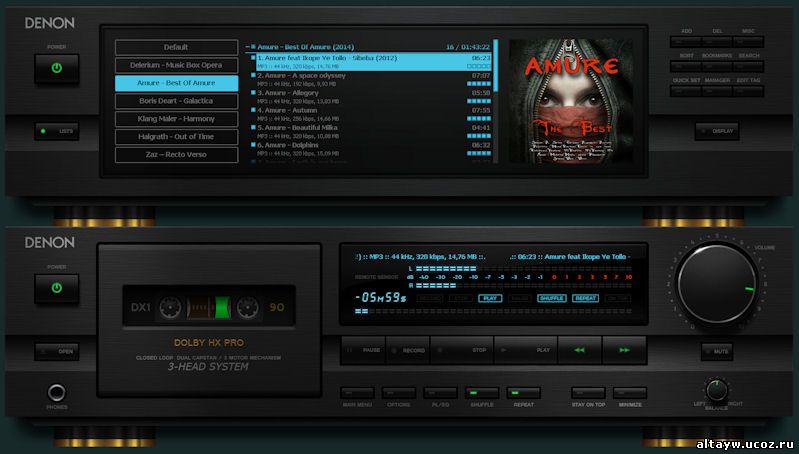This screenshot has width=799, height=454.
Task: Click rating squares of Beautiful Milka track
Action: click(x=479, y=136)
